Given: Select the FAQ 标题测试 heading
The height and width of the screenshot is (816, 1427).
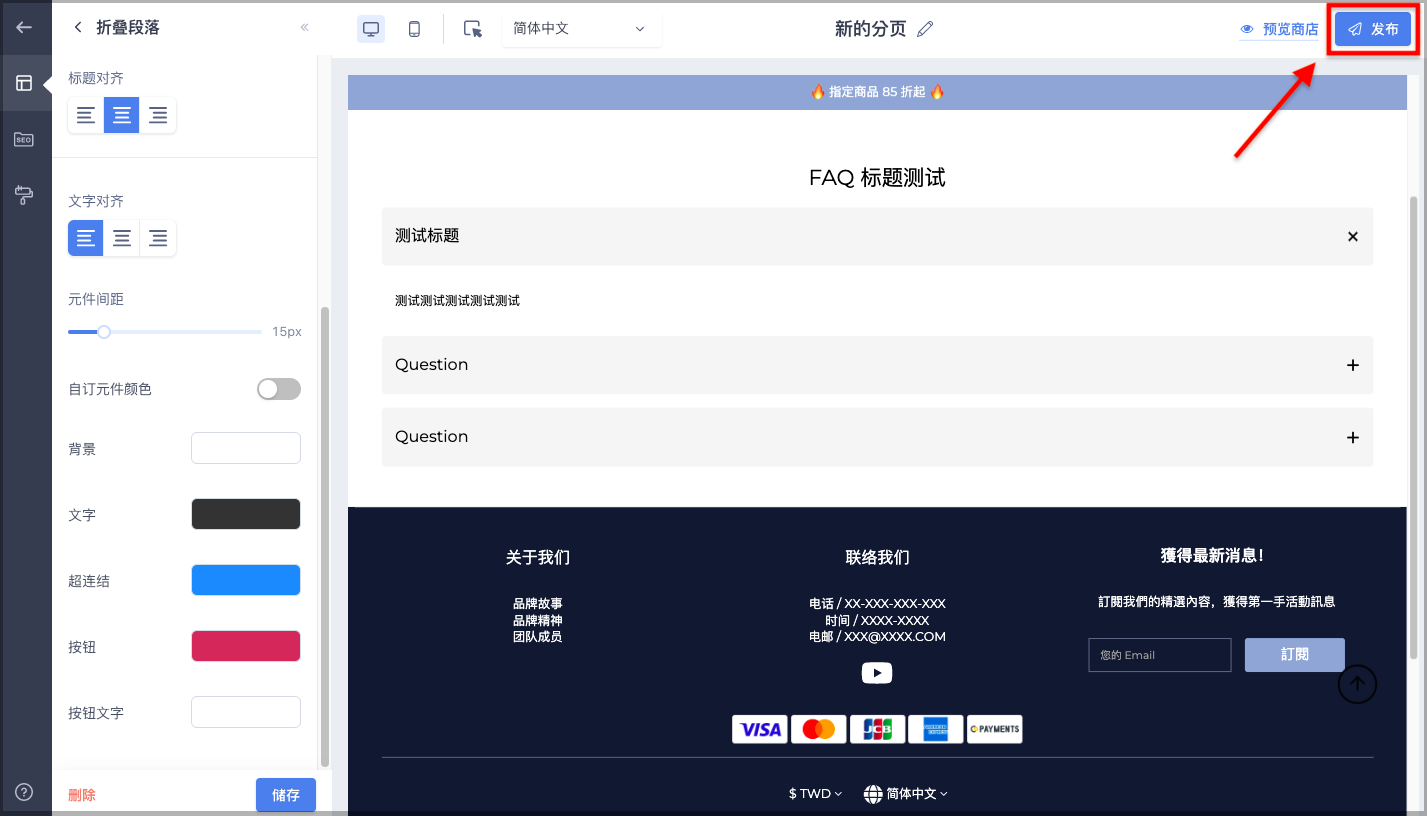Looking at the screenshot, I should [877, 178].
